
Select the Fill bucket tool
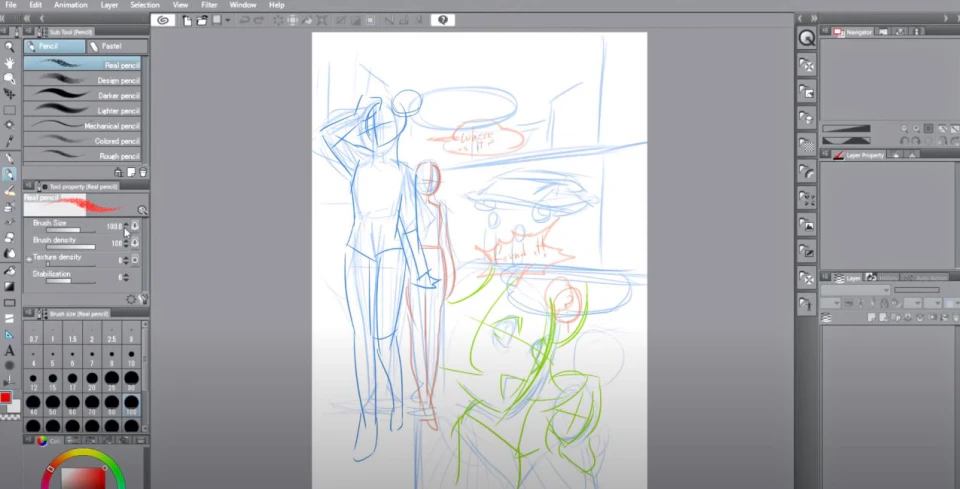click(x=9, y=270)
